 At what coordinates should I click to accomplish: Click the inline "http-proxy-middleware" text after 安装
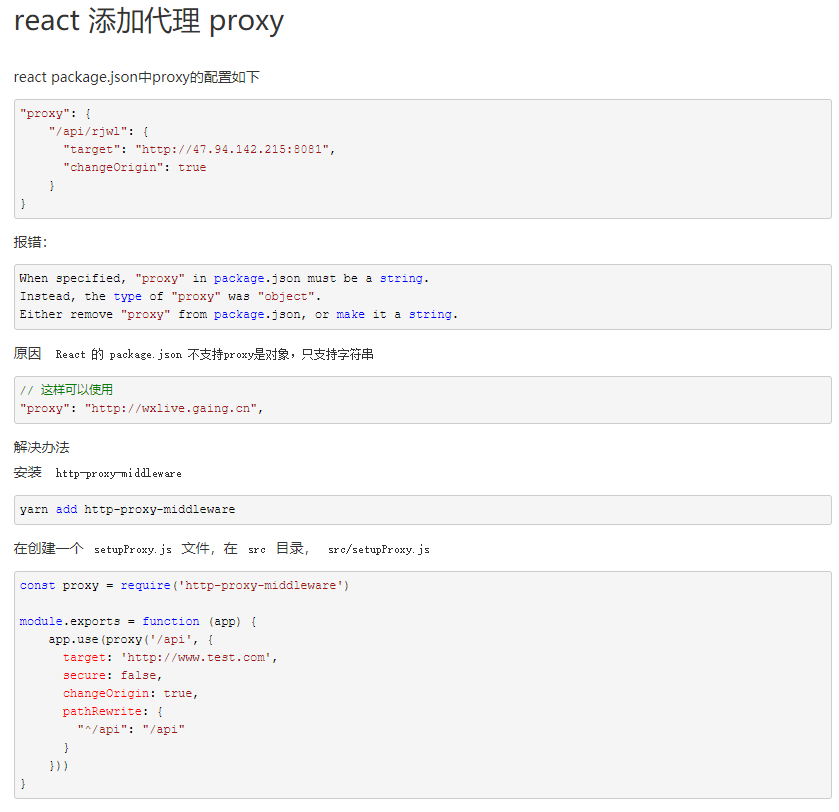[119, 473]
